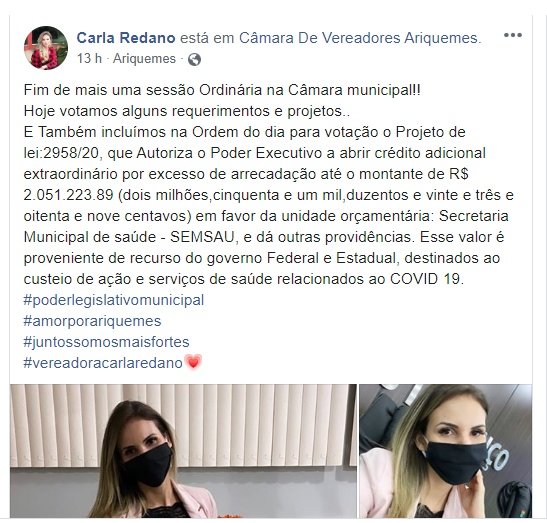Click the word SEMSAU in the post

(x=202, y=237)
